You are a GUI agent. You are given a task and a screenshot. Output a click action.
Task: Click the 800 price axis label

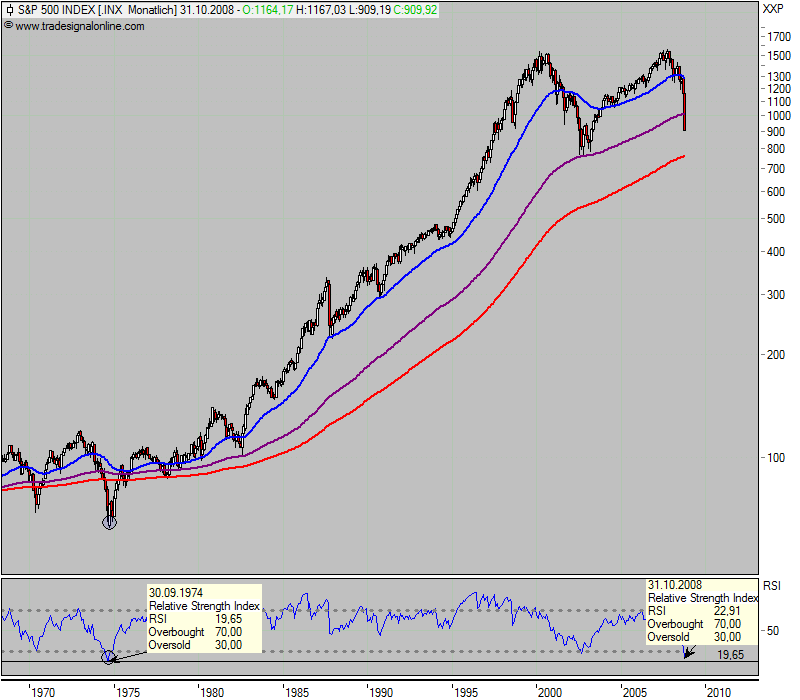tap(776, 149)
